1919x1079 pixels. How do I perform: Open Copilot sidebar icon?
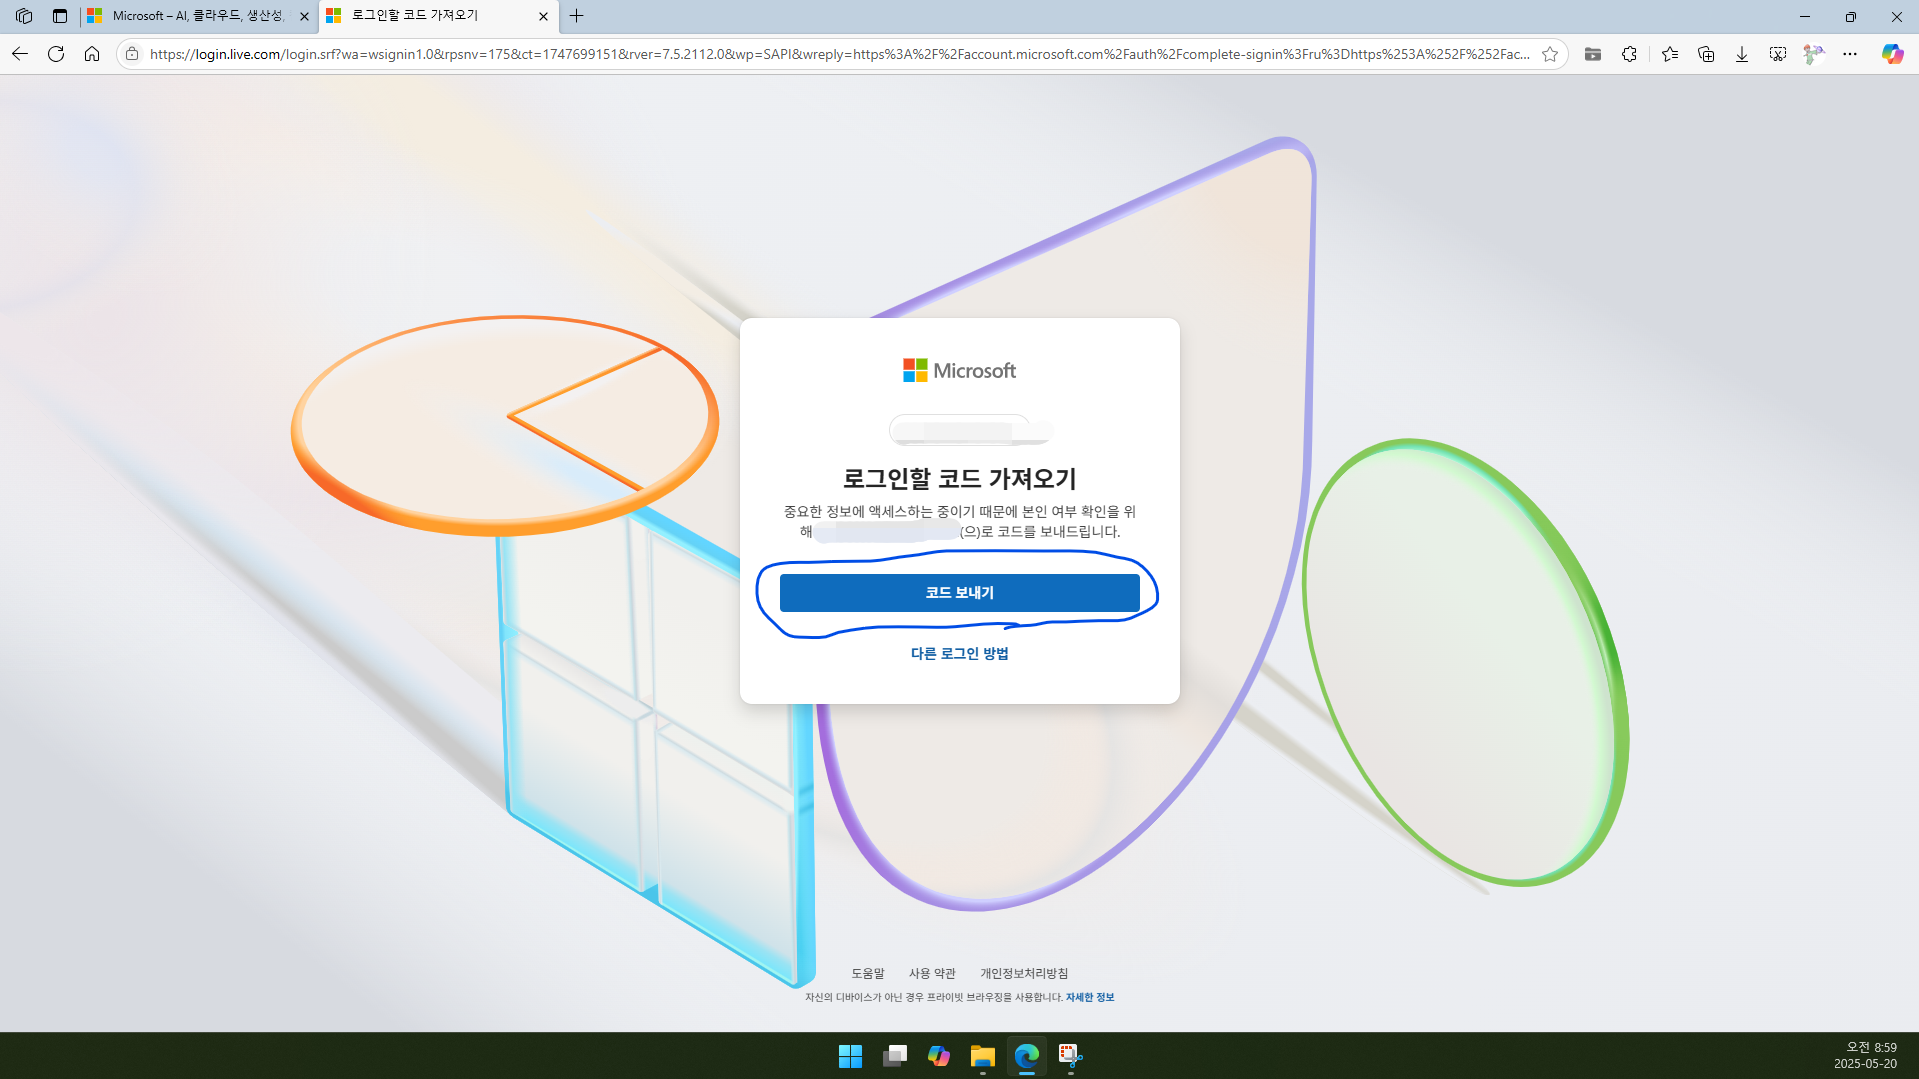click(1892, 54)
